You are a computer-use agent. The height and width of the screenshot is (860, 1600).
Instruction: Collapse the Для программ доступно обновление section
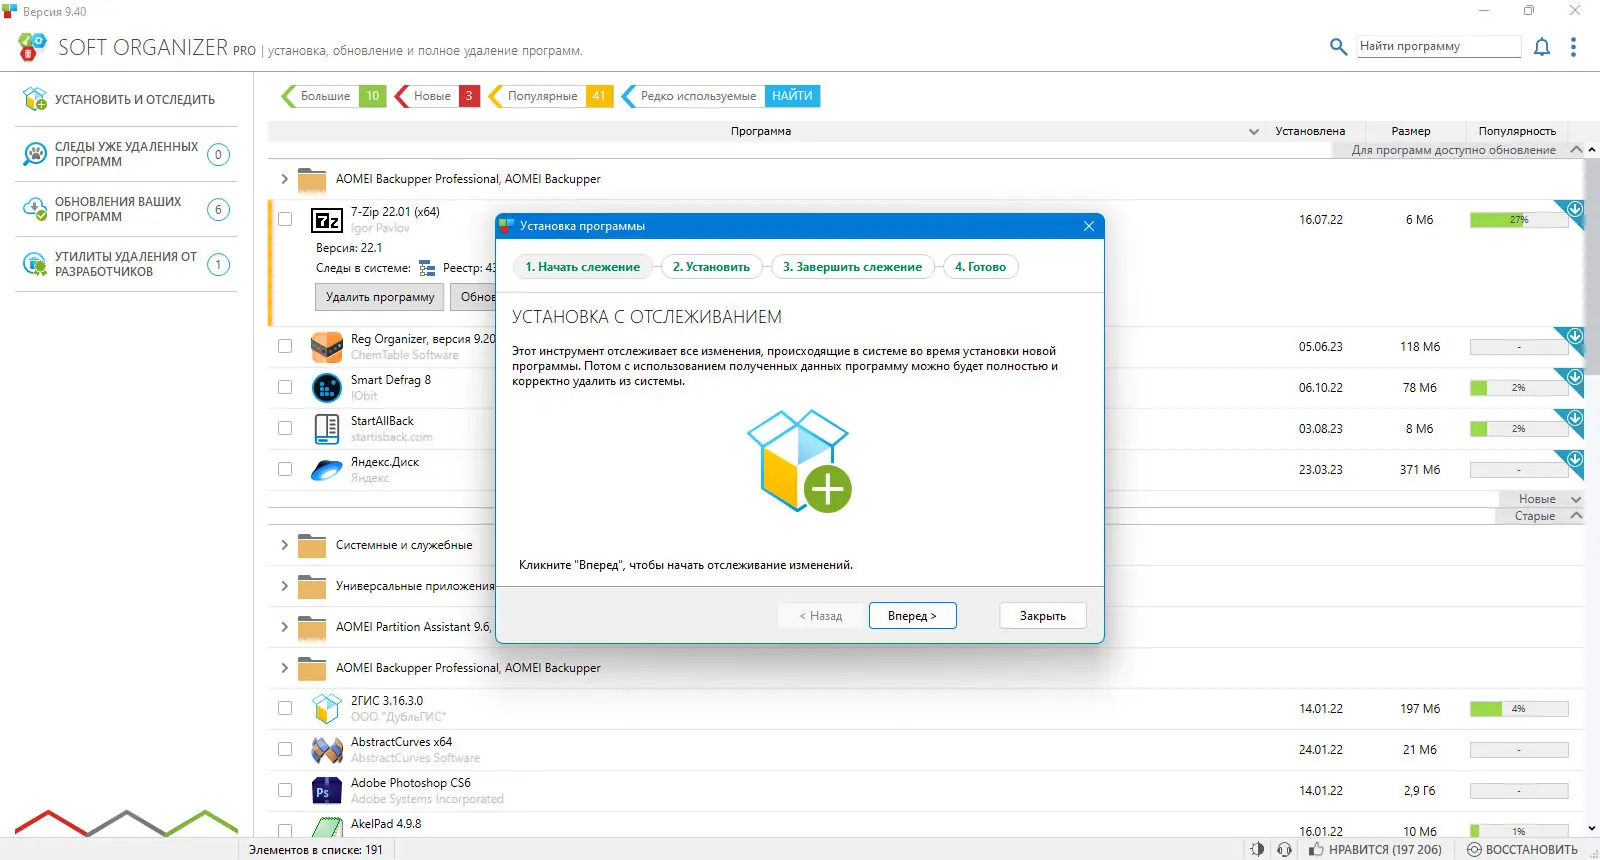[1576, 150]
